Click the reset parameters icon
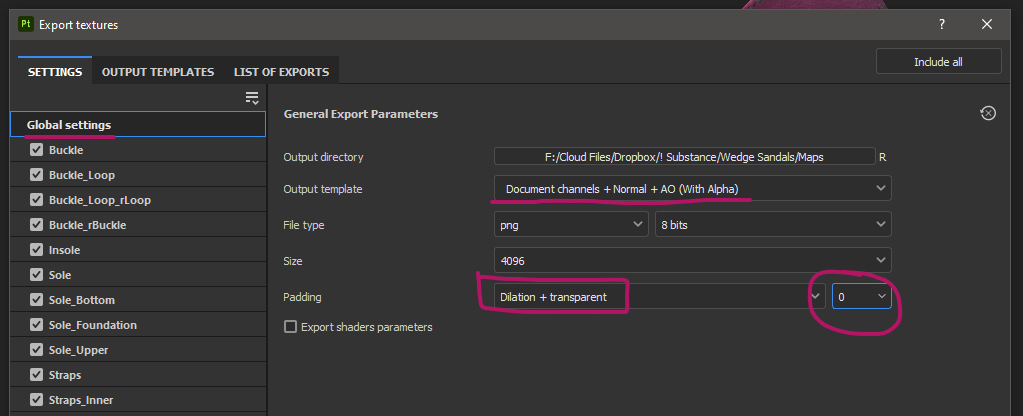 click(x=988, y=114)
